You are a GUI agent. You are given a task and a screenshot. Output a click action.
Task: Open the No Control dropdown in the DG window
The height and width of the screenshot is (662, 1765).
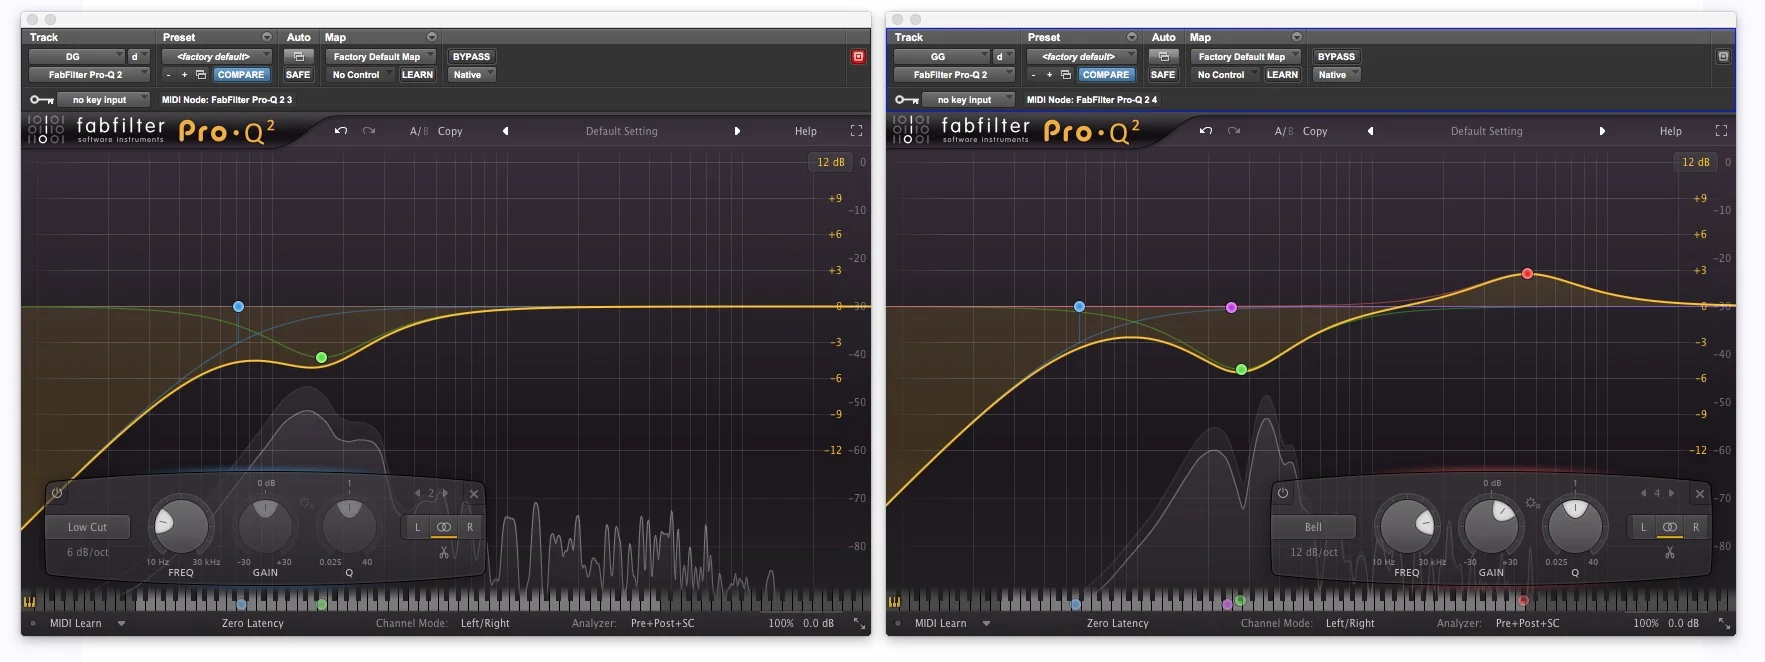[360, 75]
